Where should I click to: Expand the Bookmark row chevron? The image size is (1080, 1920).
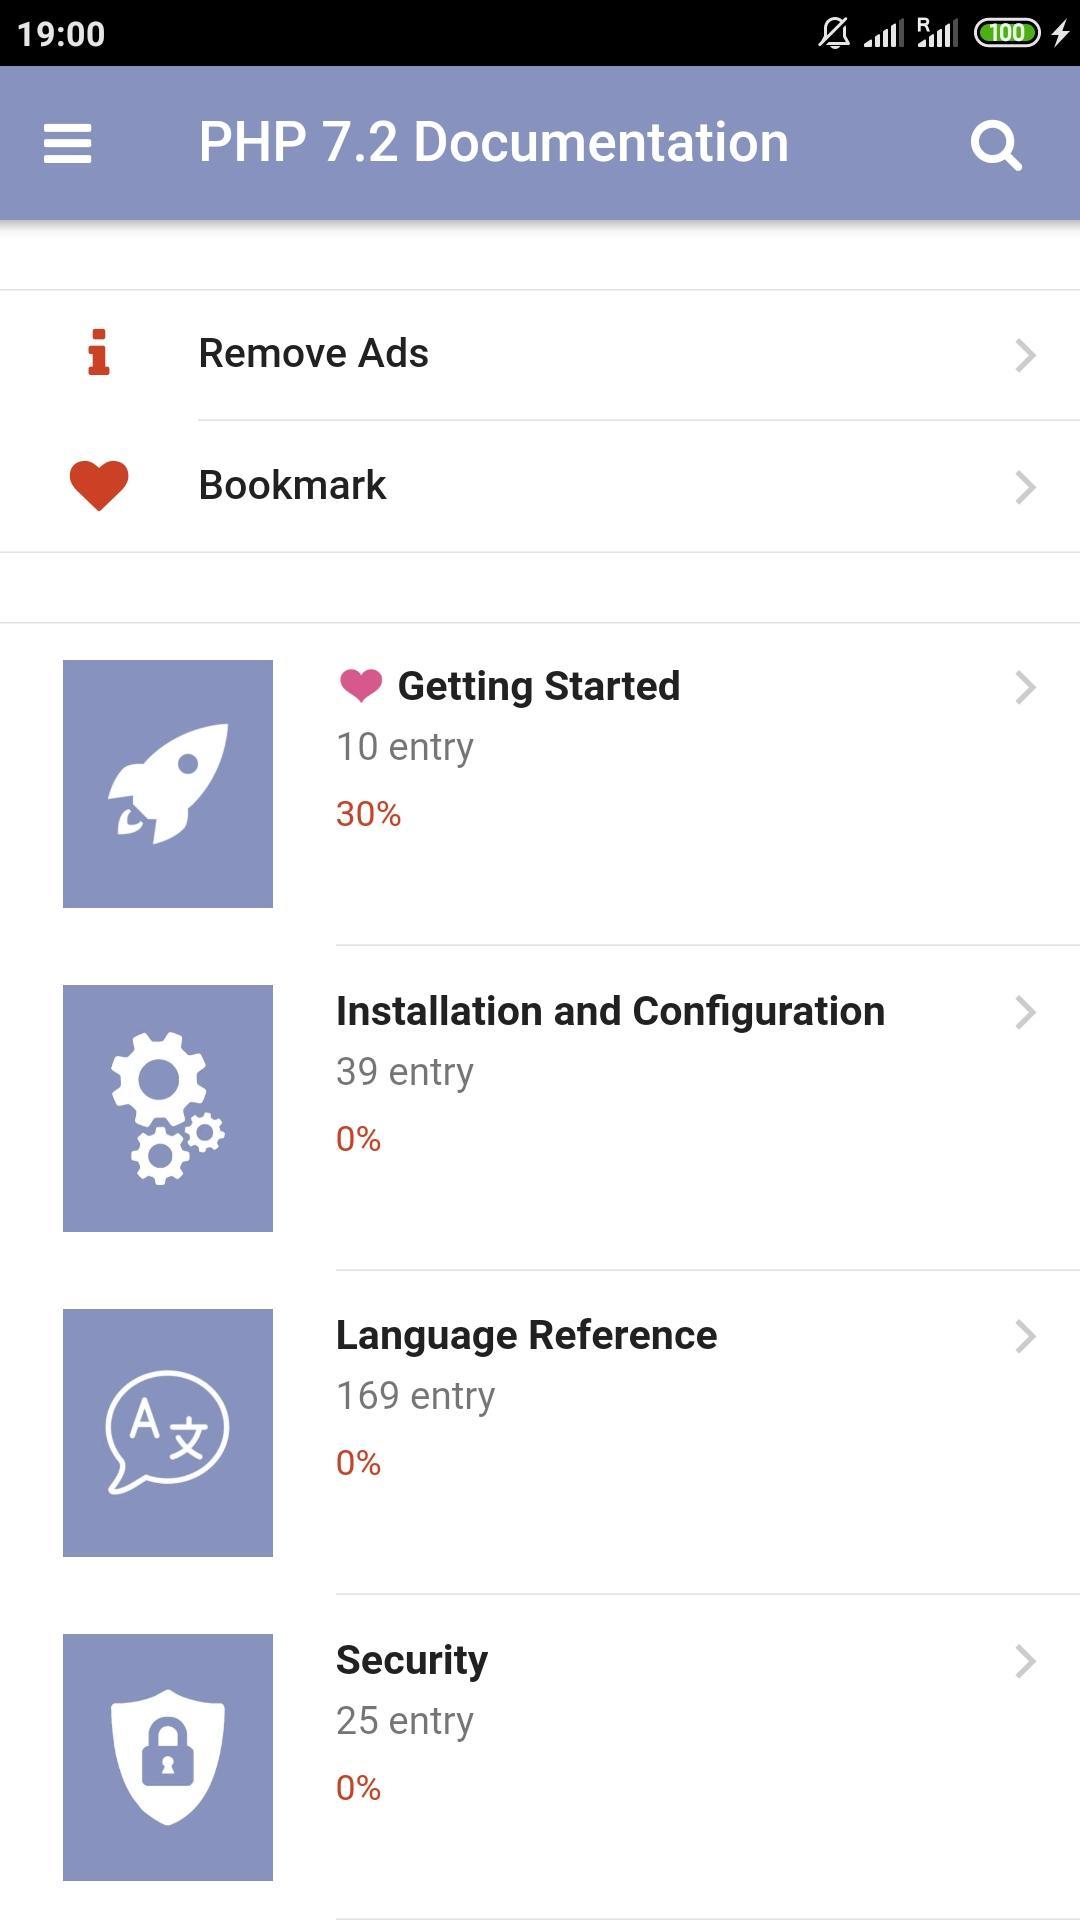(1025, 487)
